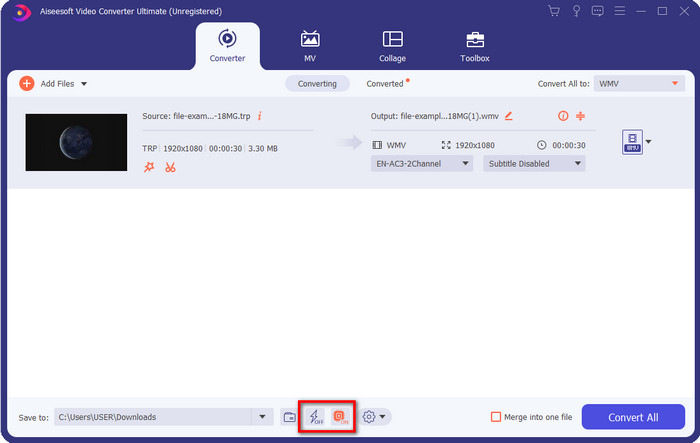The width and height of the screenshot is (700, 443).
Task: Open the Subtitle Disabled dropdown
Action: click(x=534, y=164)
